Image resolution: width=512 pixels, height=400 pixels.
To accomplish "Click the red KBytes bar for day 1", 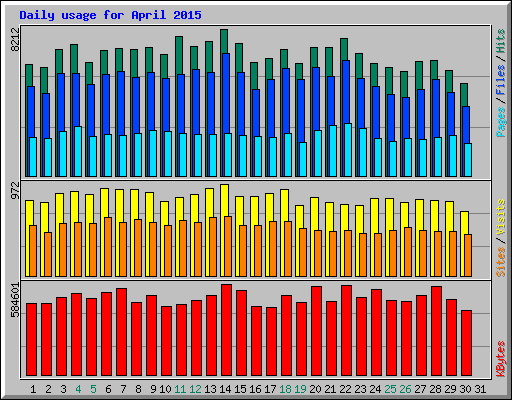I will coord(31,339).
